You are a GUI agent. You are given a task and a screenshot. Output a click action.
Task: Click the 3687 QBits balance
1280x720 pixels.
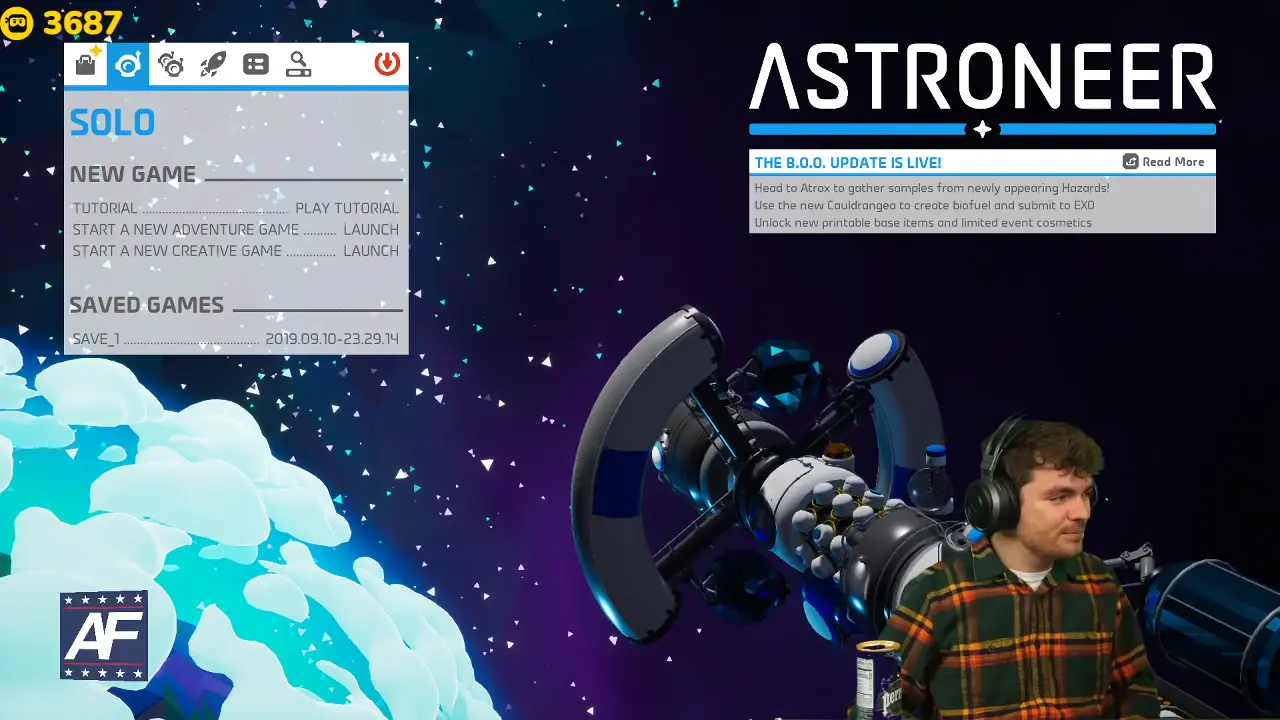click(x=82, y=23)
